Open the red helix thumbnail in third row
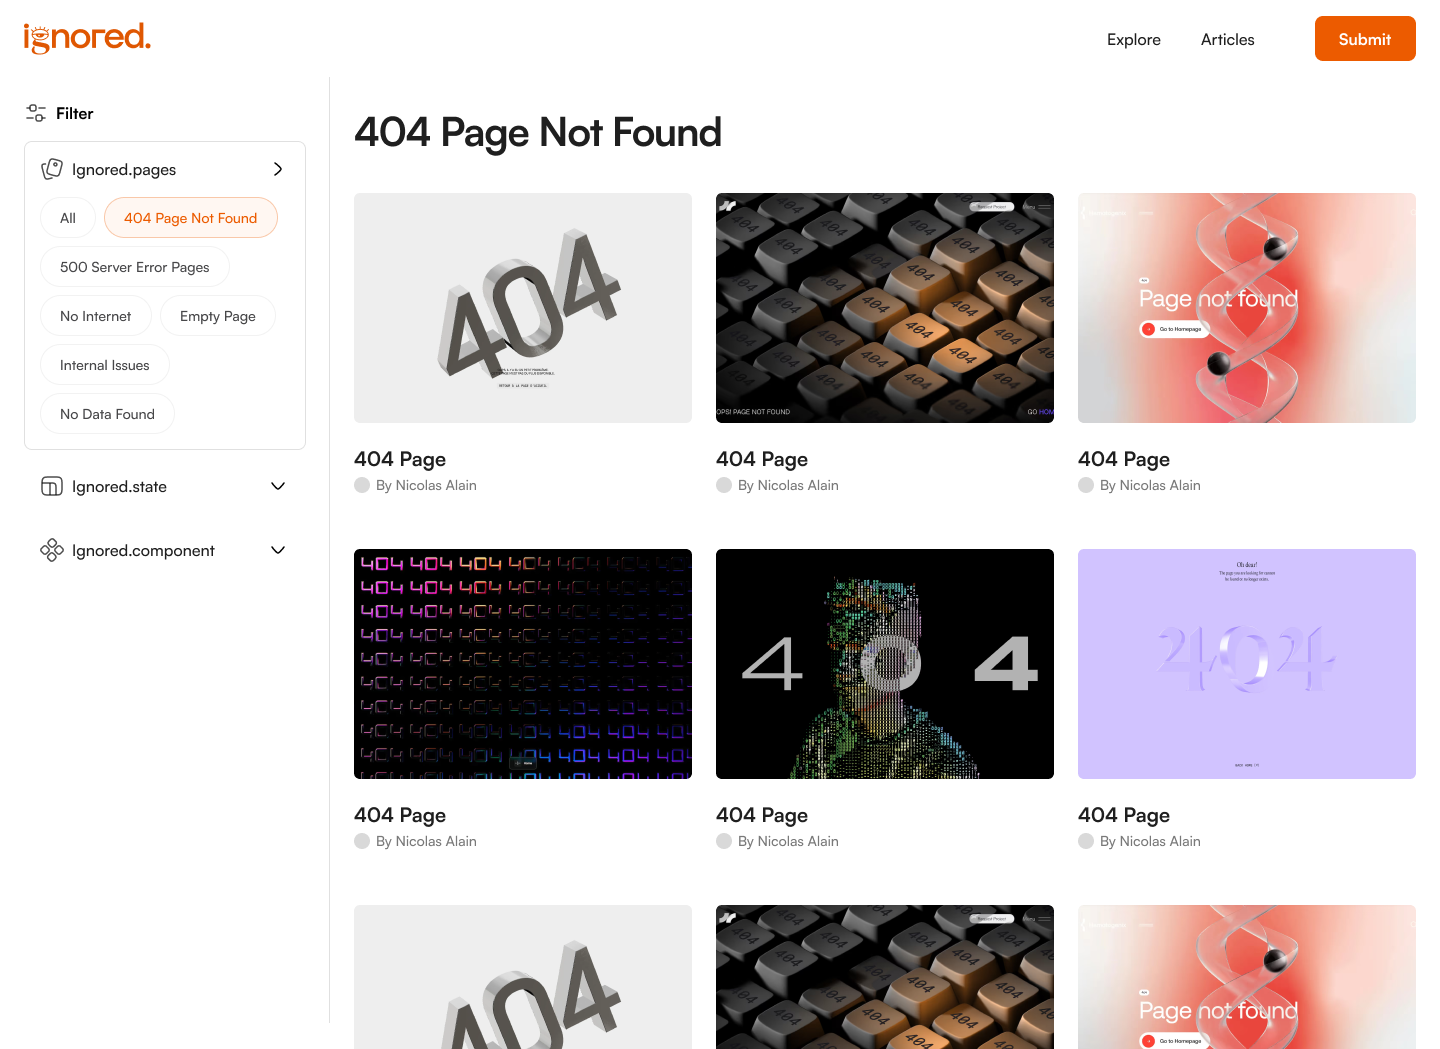Image resolution: width=1440 pixels, height=1049 pixels. point(1247,977)
